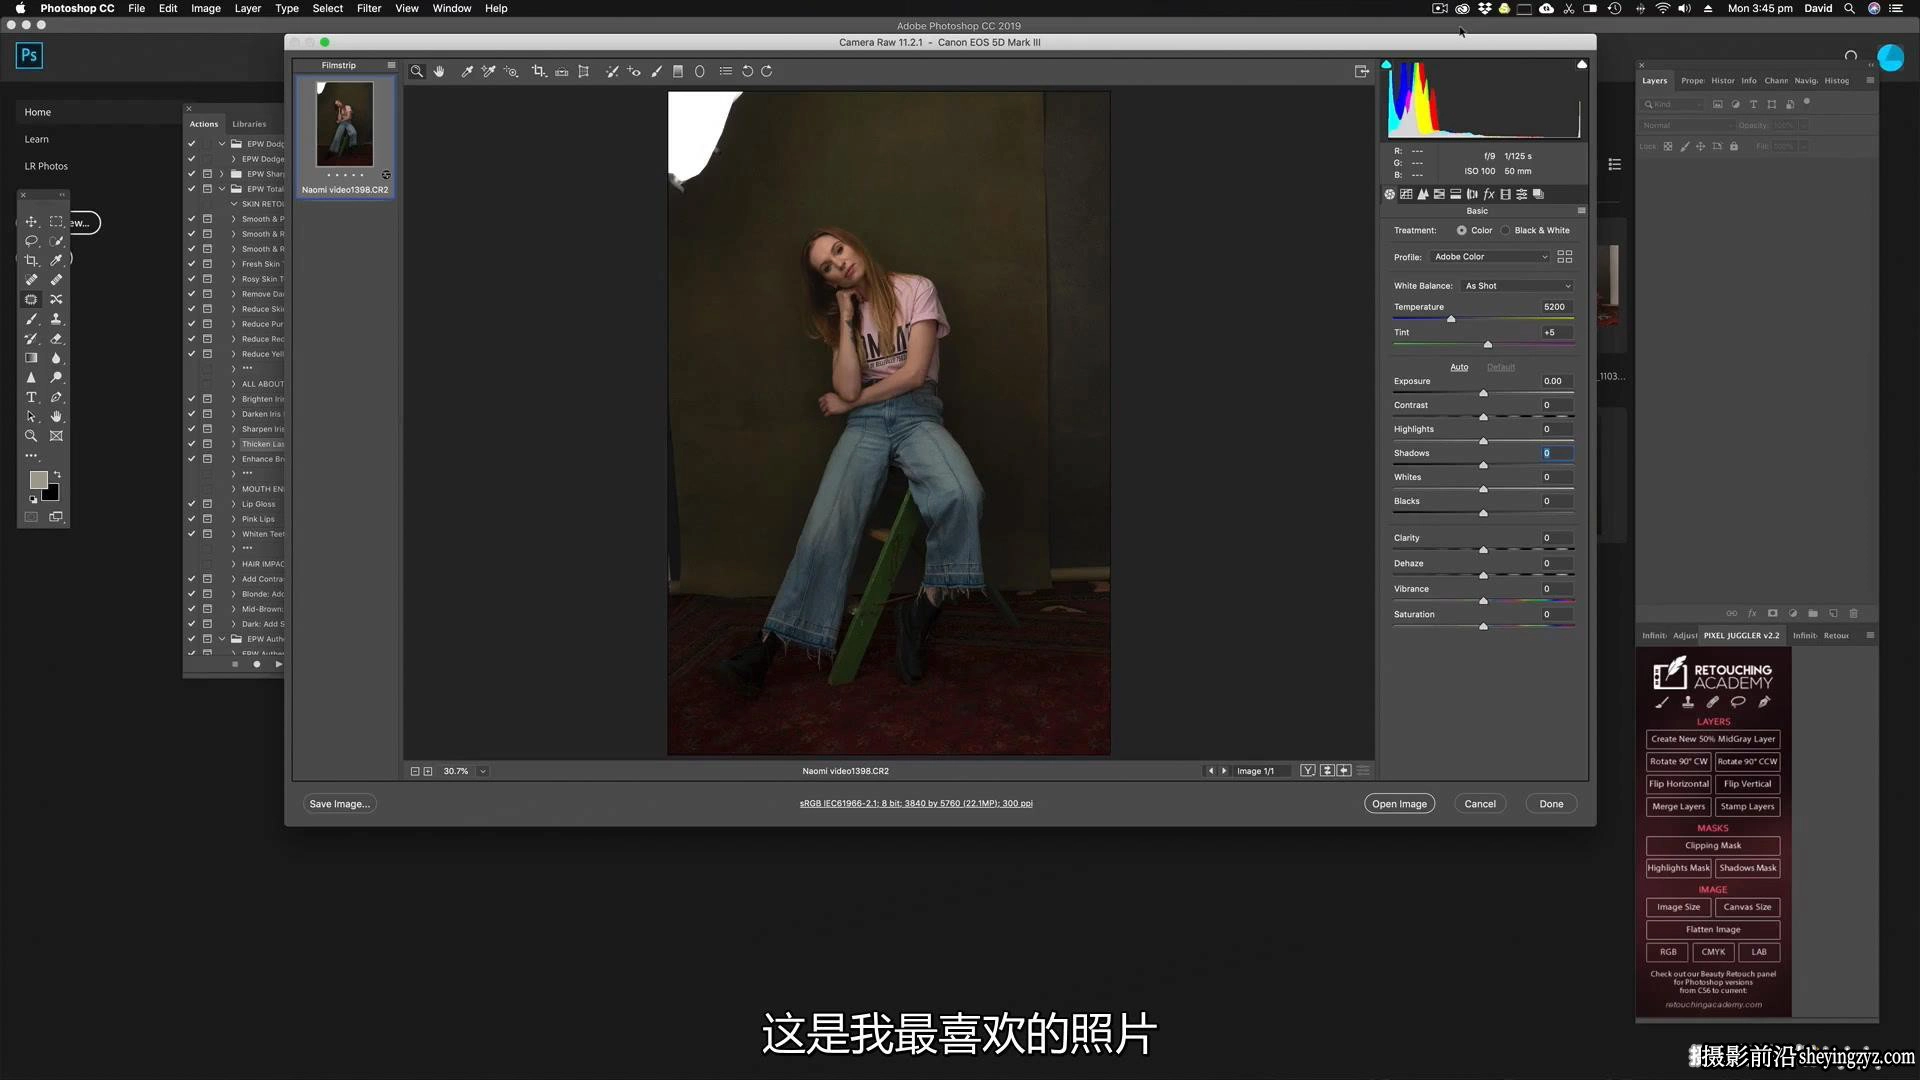Activate the Transform tool
Viewport: 1920px width, 1080px height.
point(584,71)
